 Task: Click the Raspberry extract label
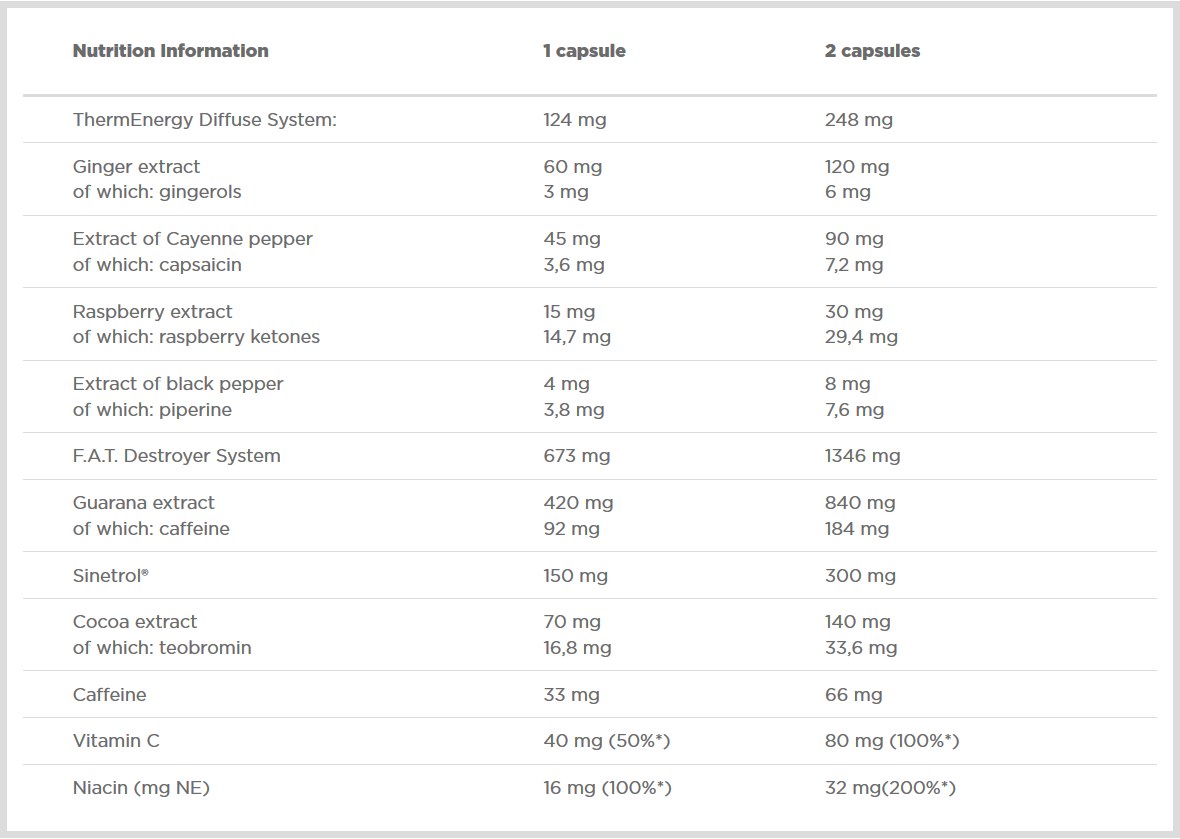click(x=152, y=312)
